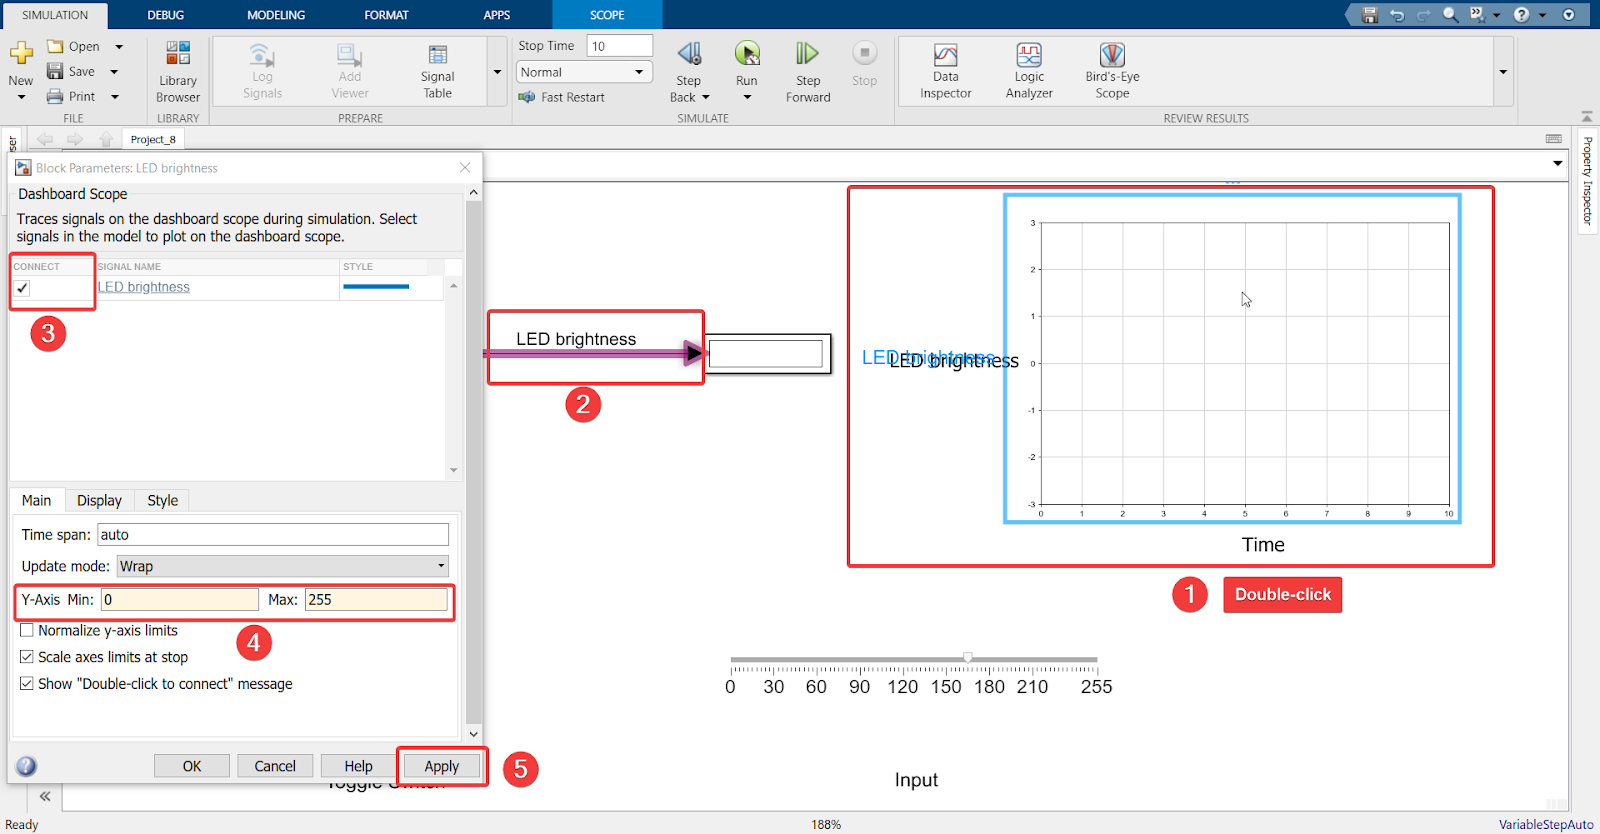The width and height of the screenshot is (1600, 834).
Task: Expand the Review Results gallery arrow
Action: pos(1503,72)
